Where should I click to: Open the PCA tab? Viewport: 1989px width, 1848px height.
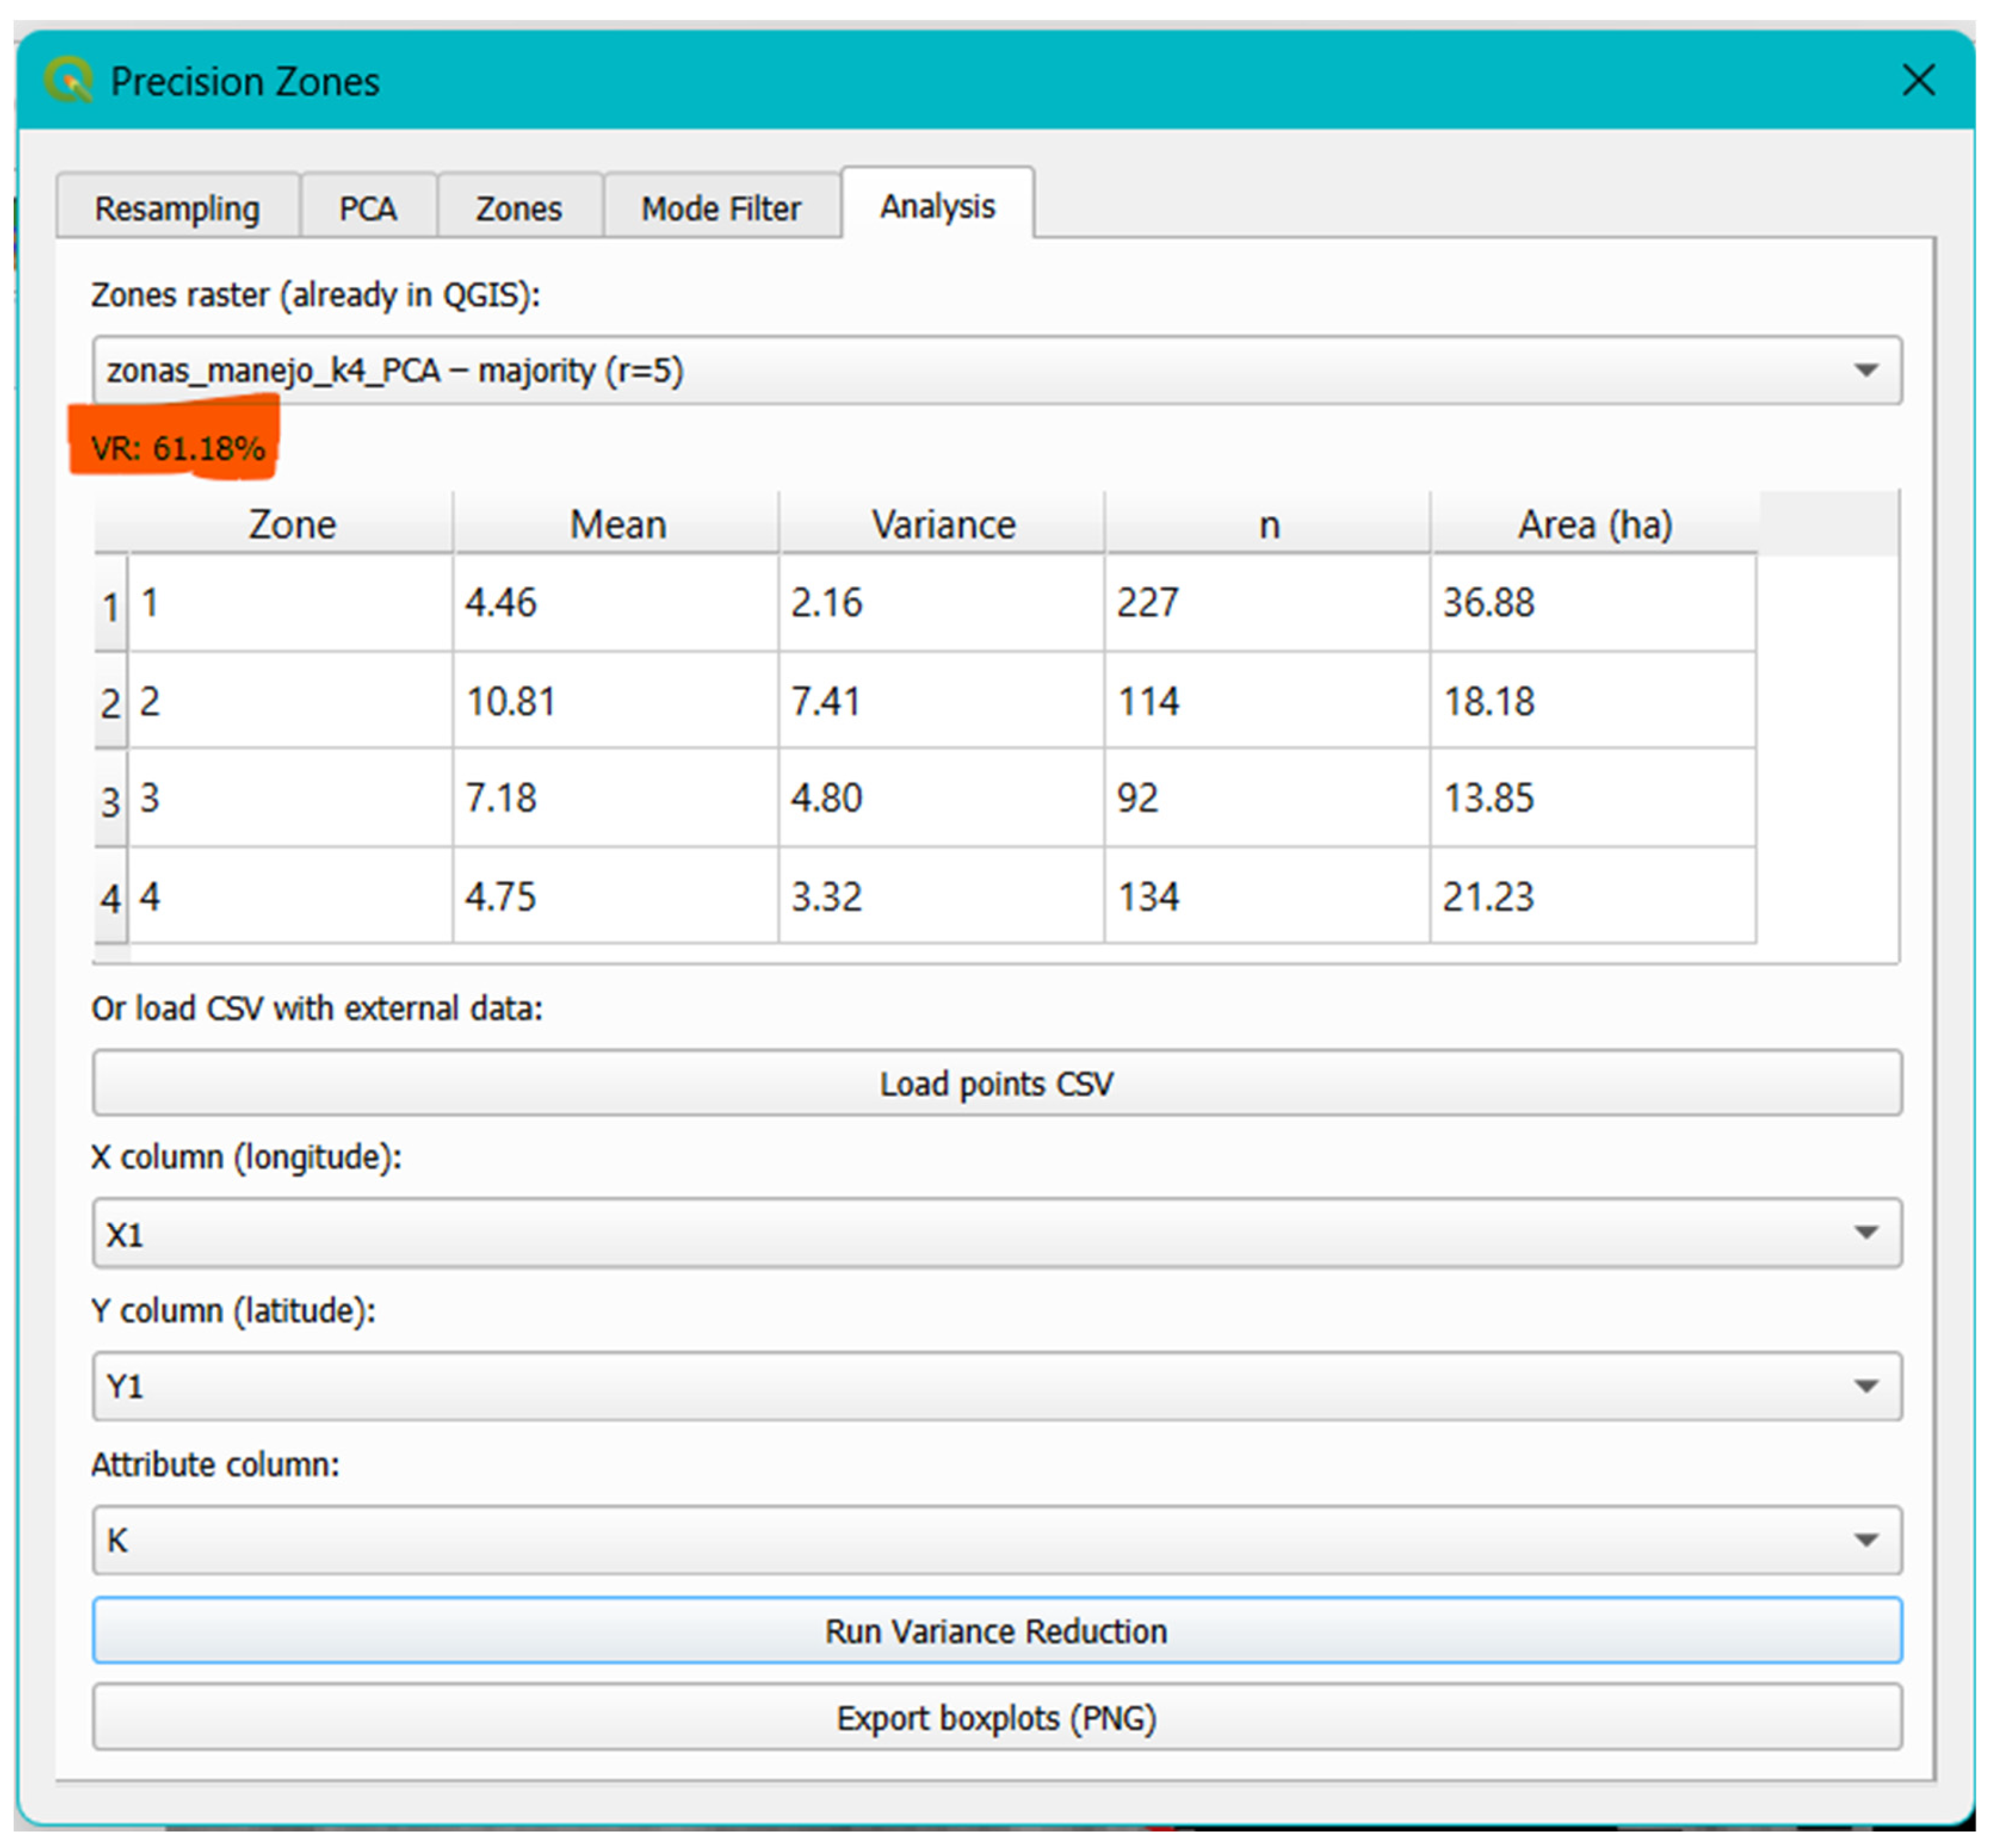click(367, 208)
